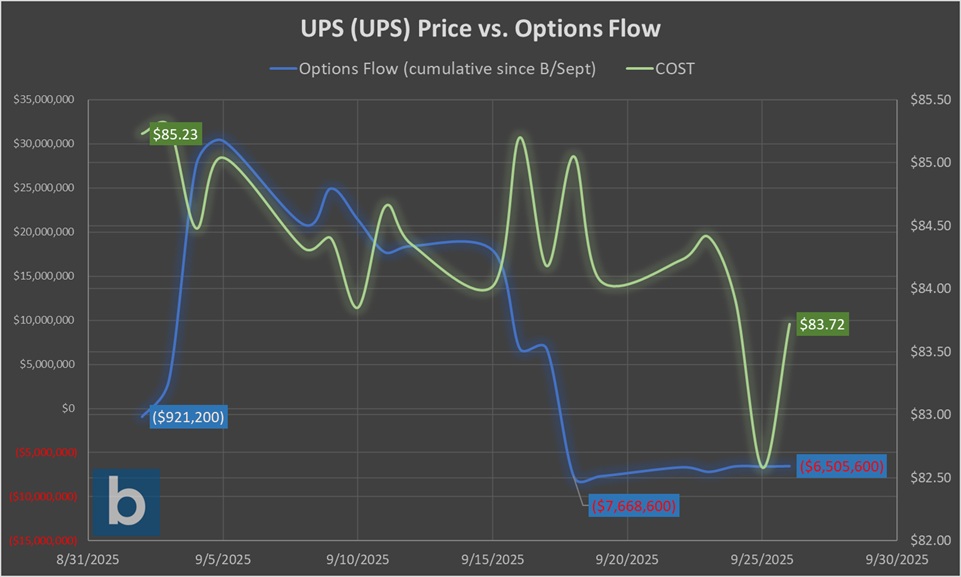Click the $35,000,000 left axis label

tap(44, 99)
